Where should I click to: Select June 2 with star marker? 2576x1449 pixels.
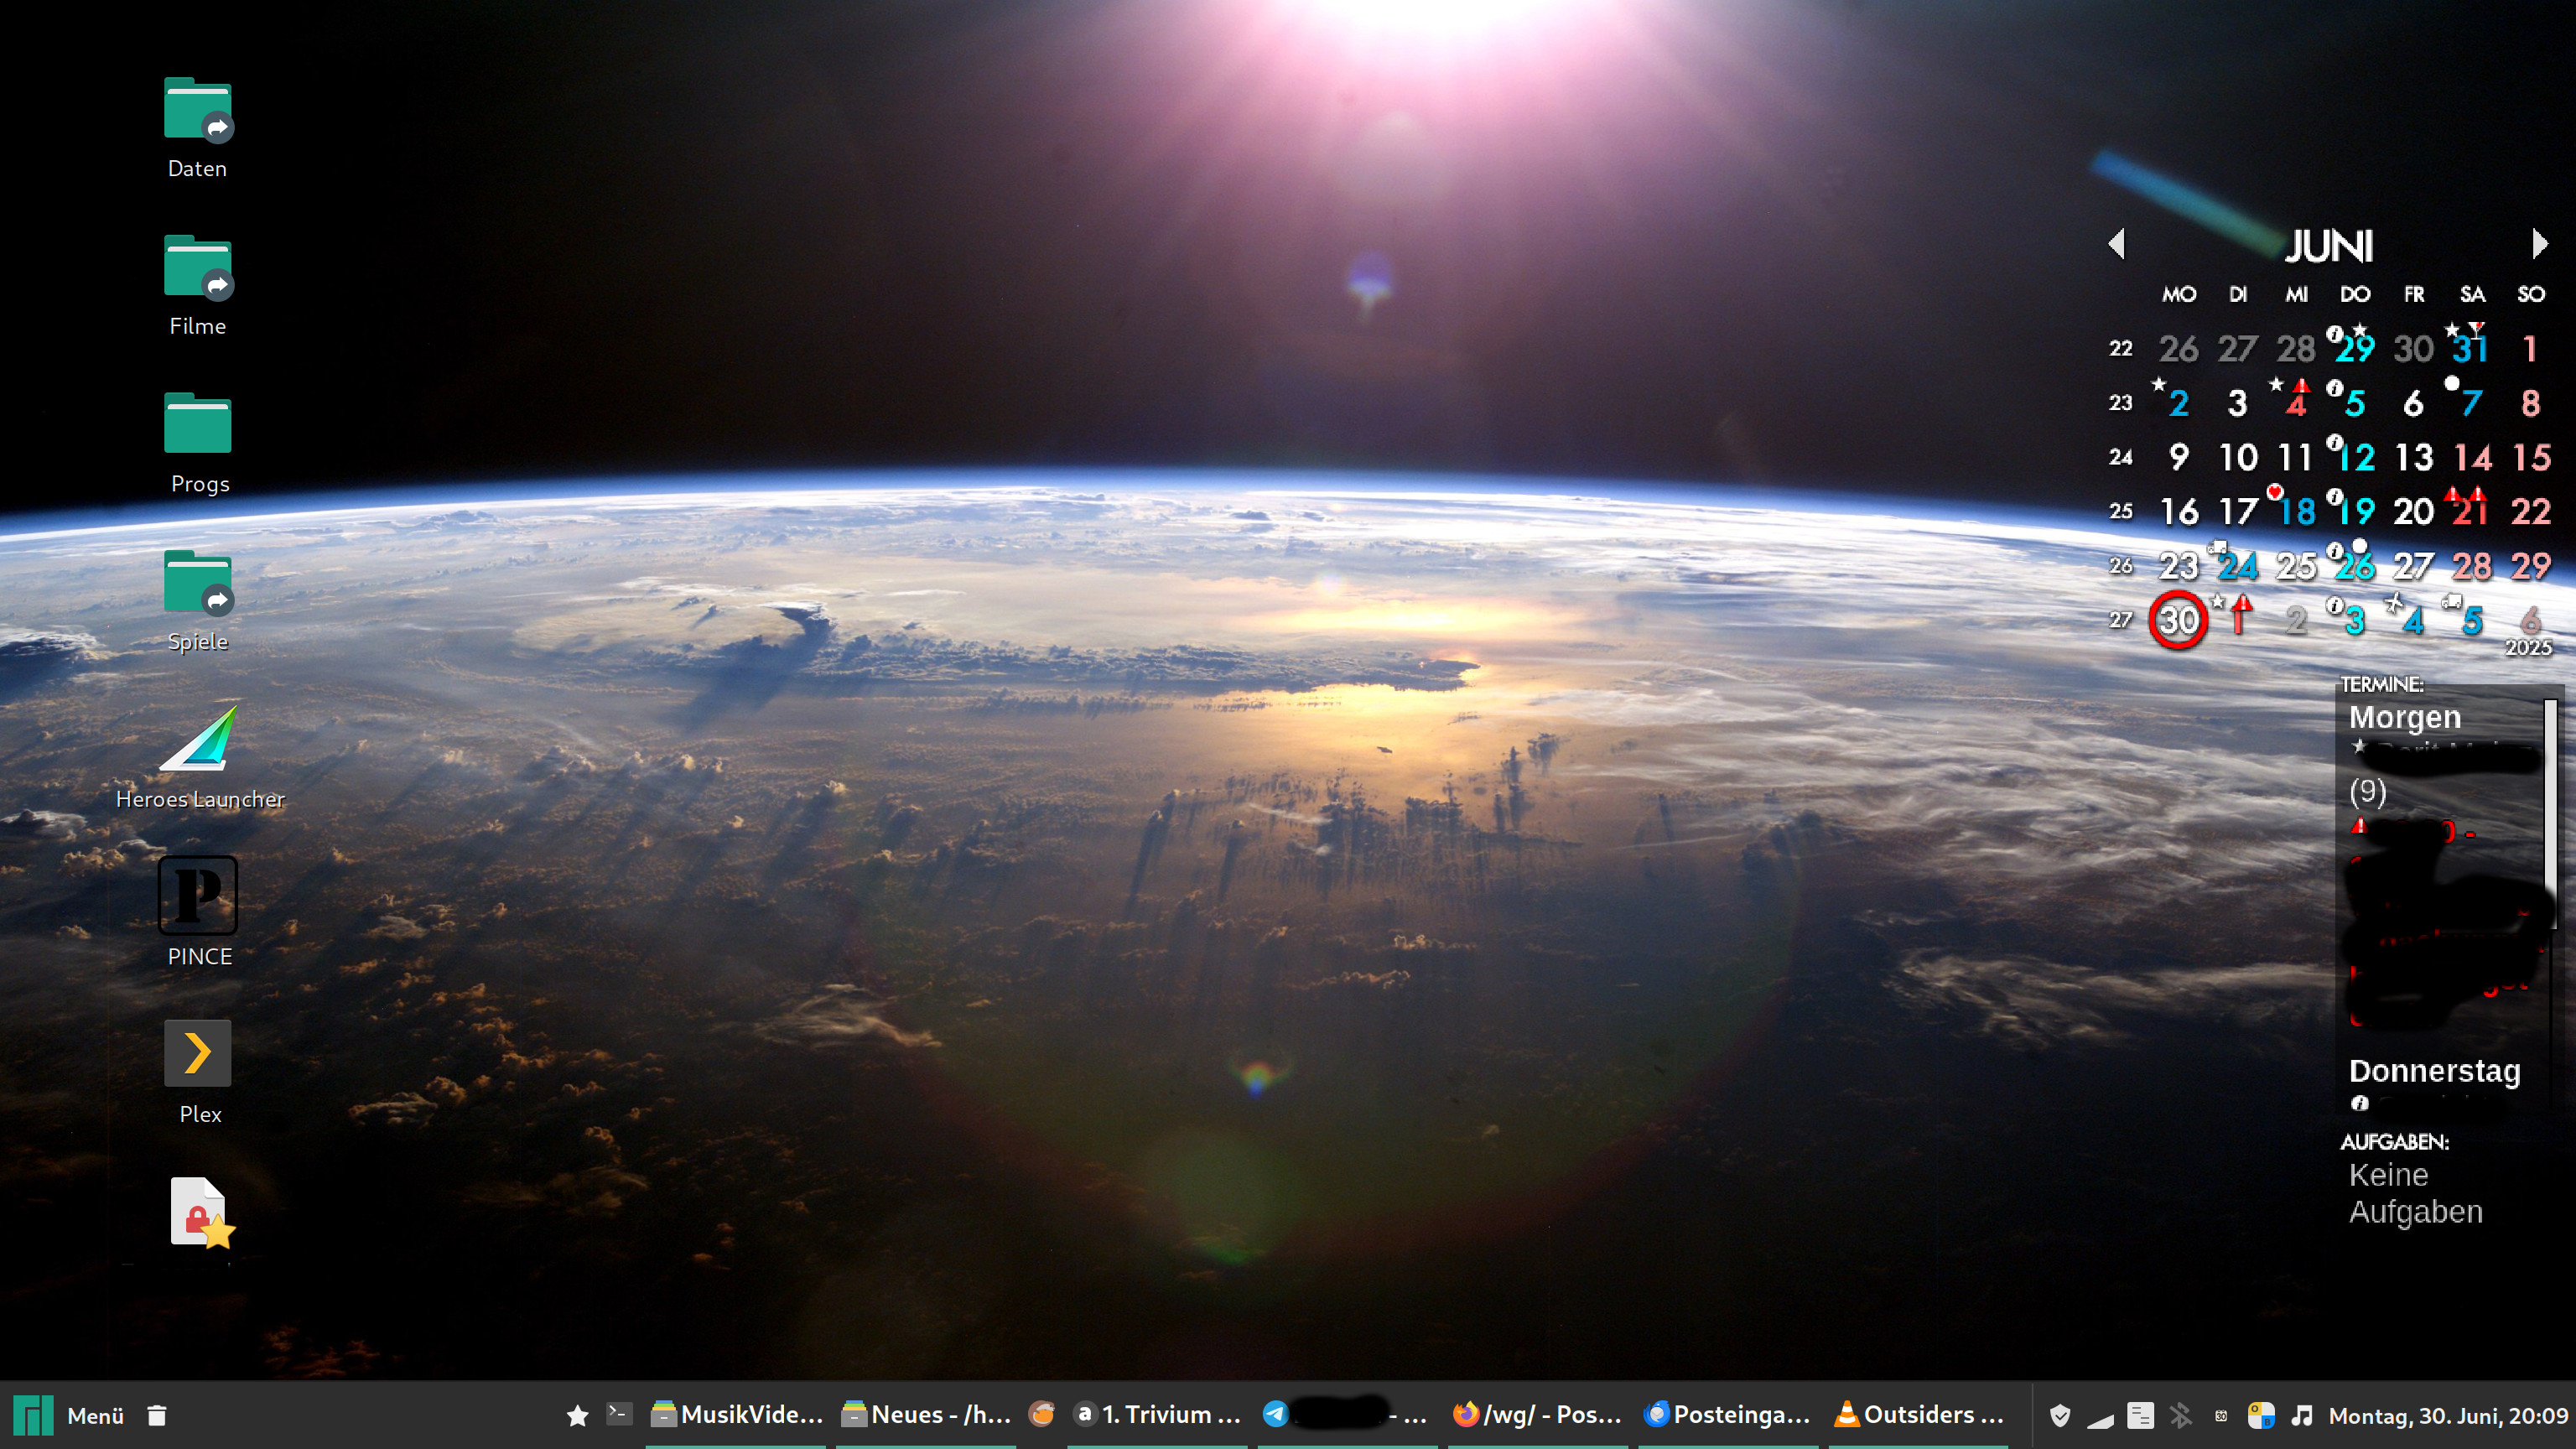[x=2179, y=403]
